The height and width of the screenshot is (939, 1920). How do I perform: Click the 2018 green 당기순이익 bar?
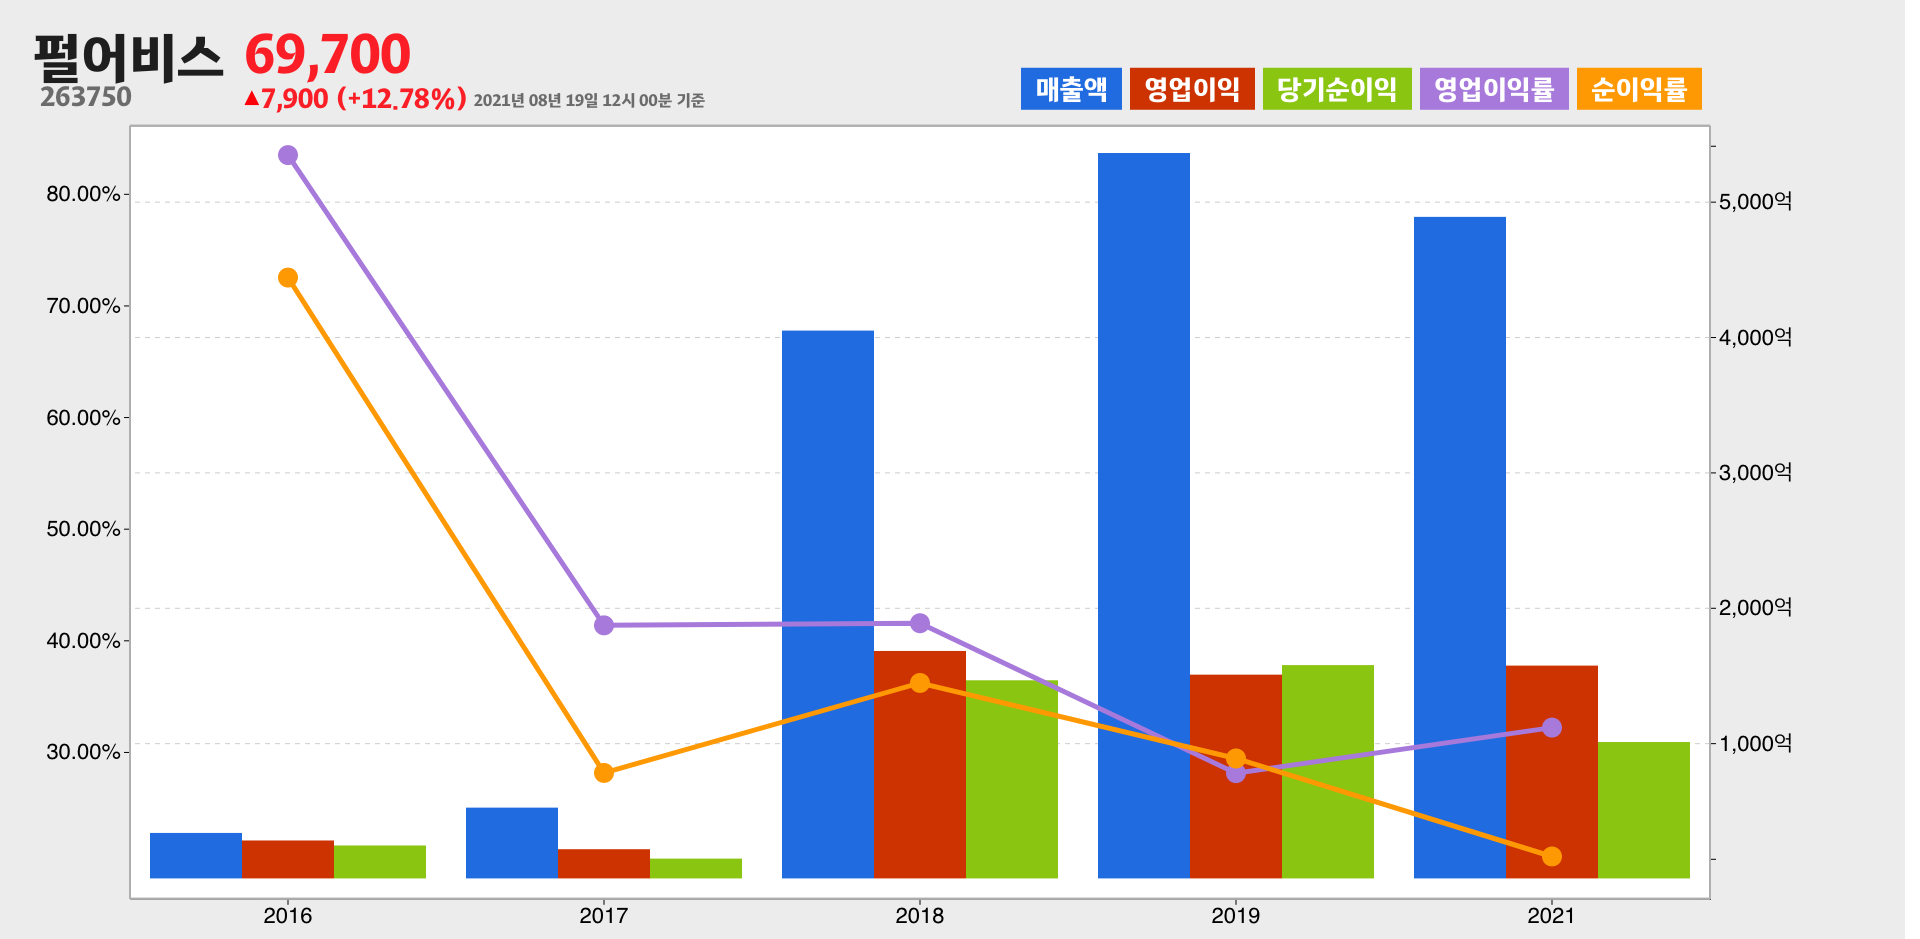coord(1012,780)
